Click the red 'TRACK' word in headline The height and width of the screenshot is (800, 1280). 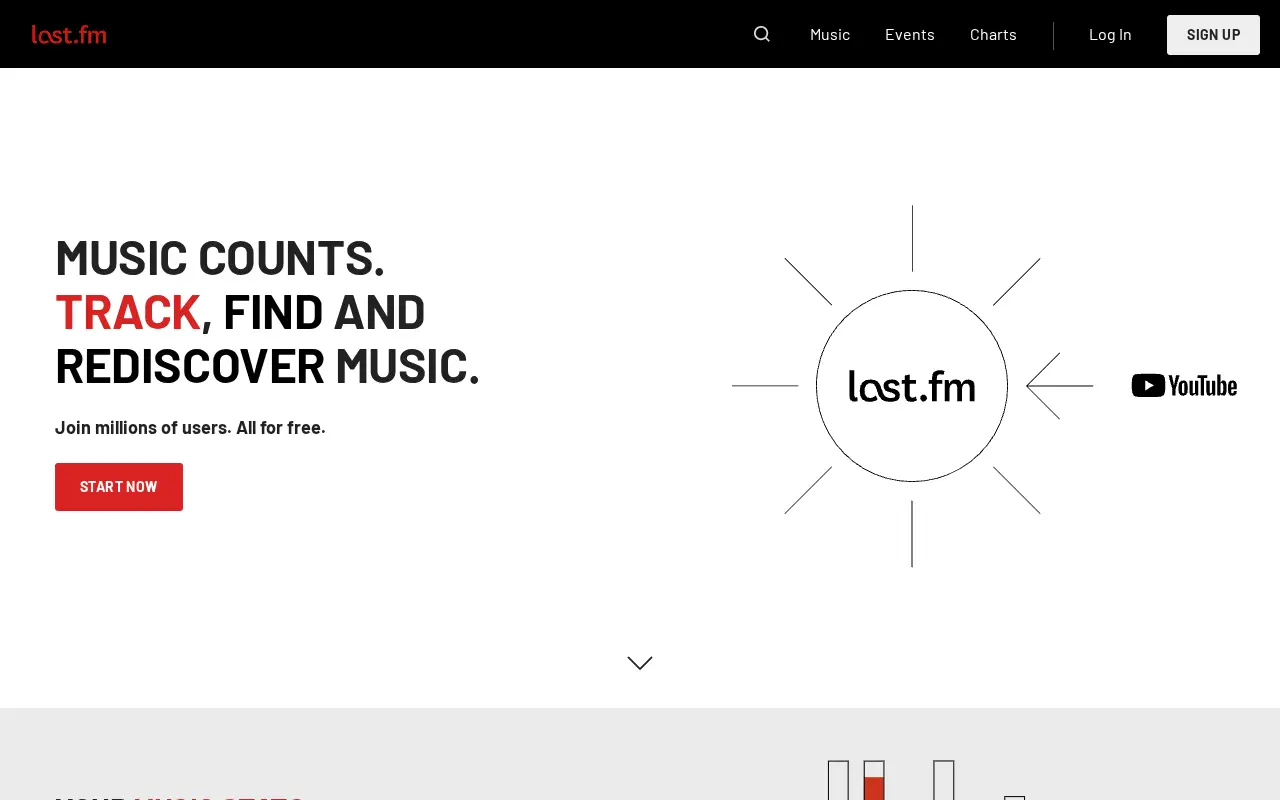point(128,312)
